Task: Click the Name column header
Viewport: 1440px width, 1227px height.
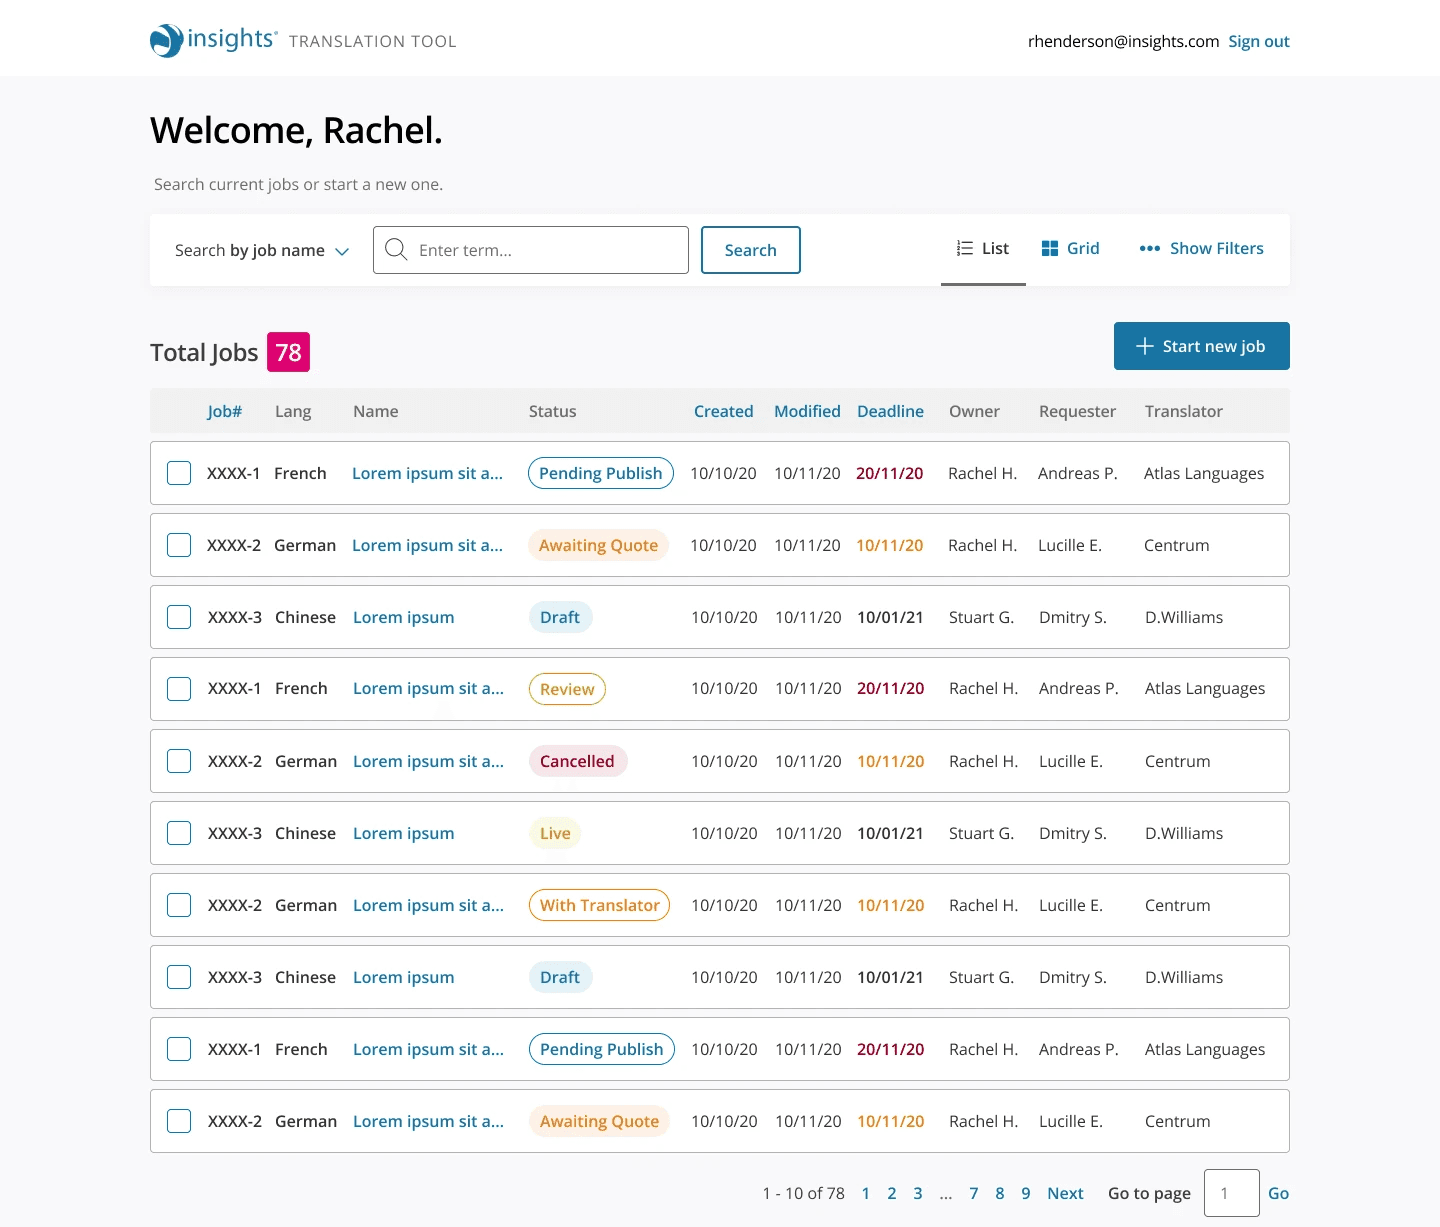Action: (376, 411)
